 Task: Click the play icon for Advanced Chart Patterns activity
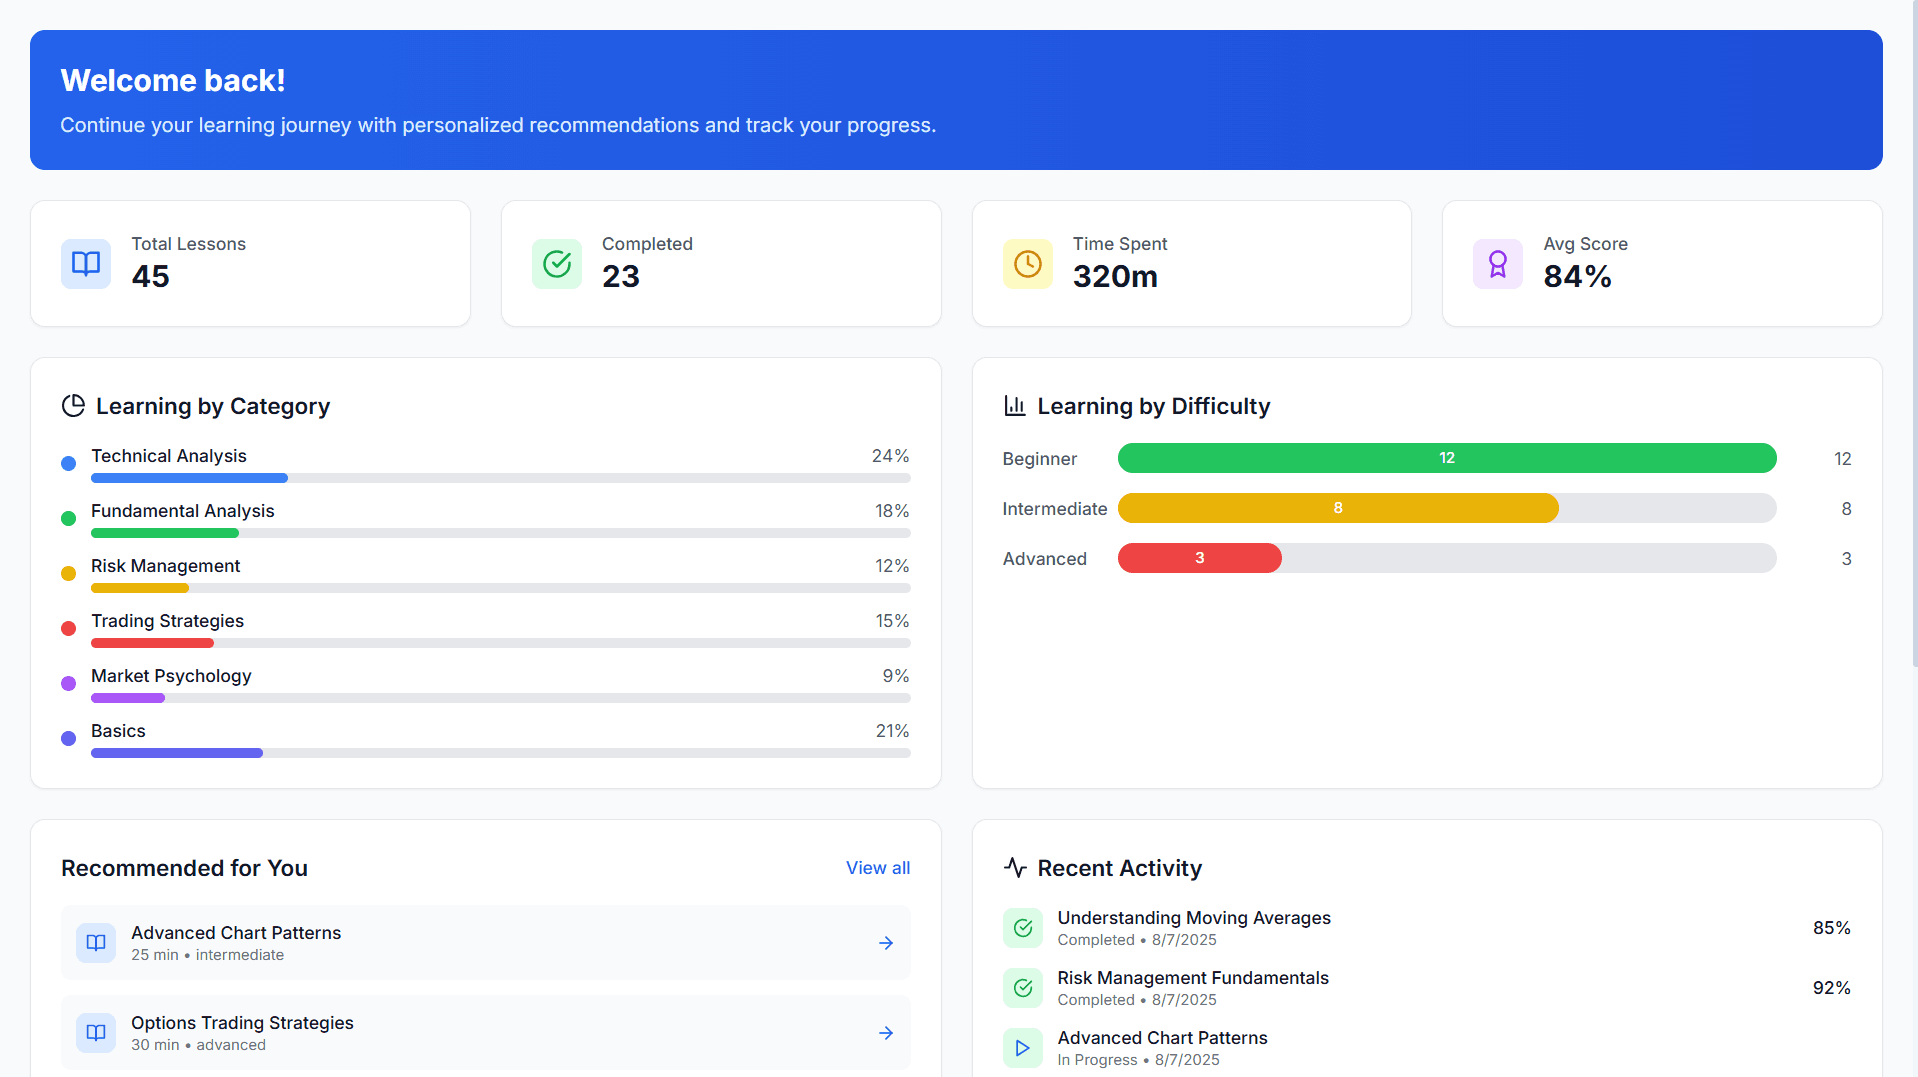pos(1022,1048)
